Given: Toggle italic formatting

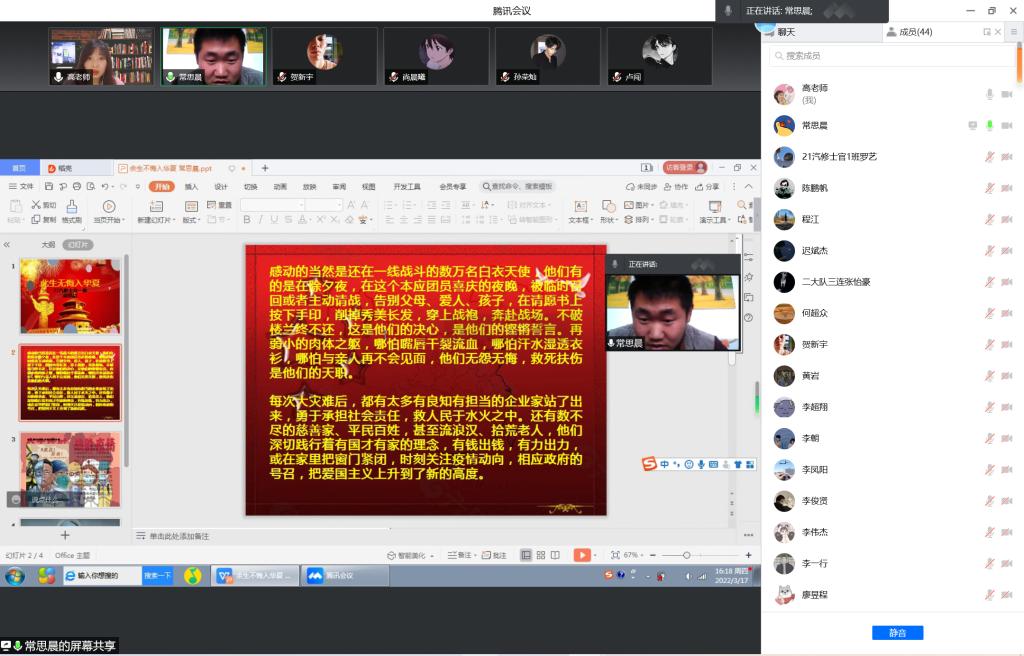Looking at the screenshot, I should 259,218.
